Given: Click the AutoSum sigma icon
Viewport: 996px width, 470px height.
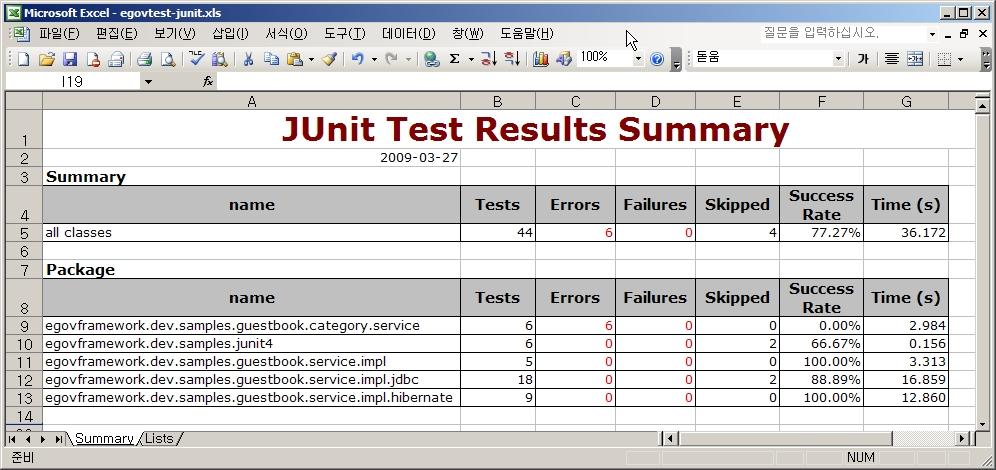Looking at the screenshot, I should (x=455, y=59).
